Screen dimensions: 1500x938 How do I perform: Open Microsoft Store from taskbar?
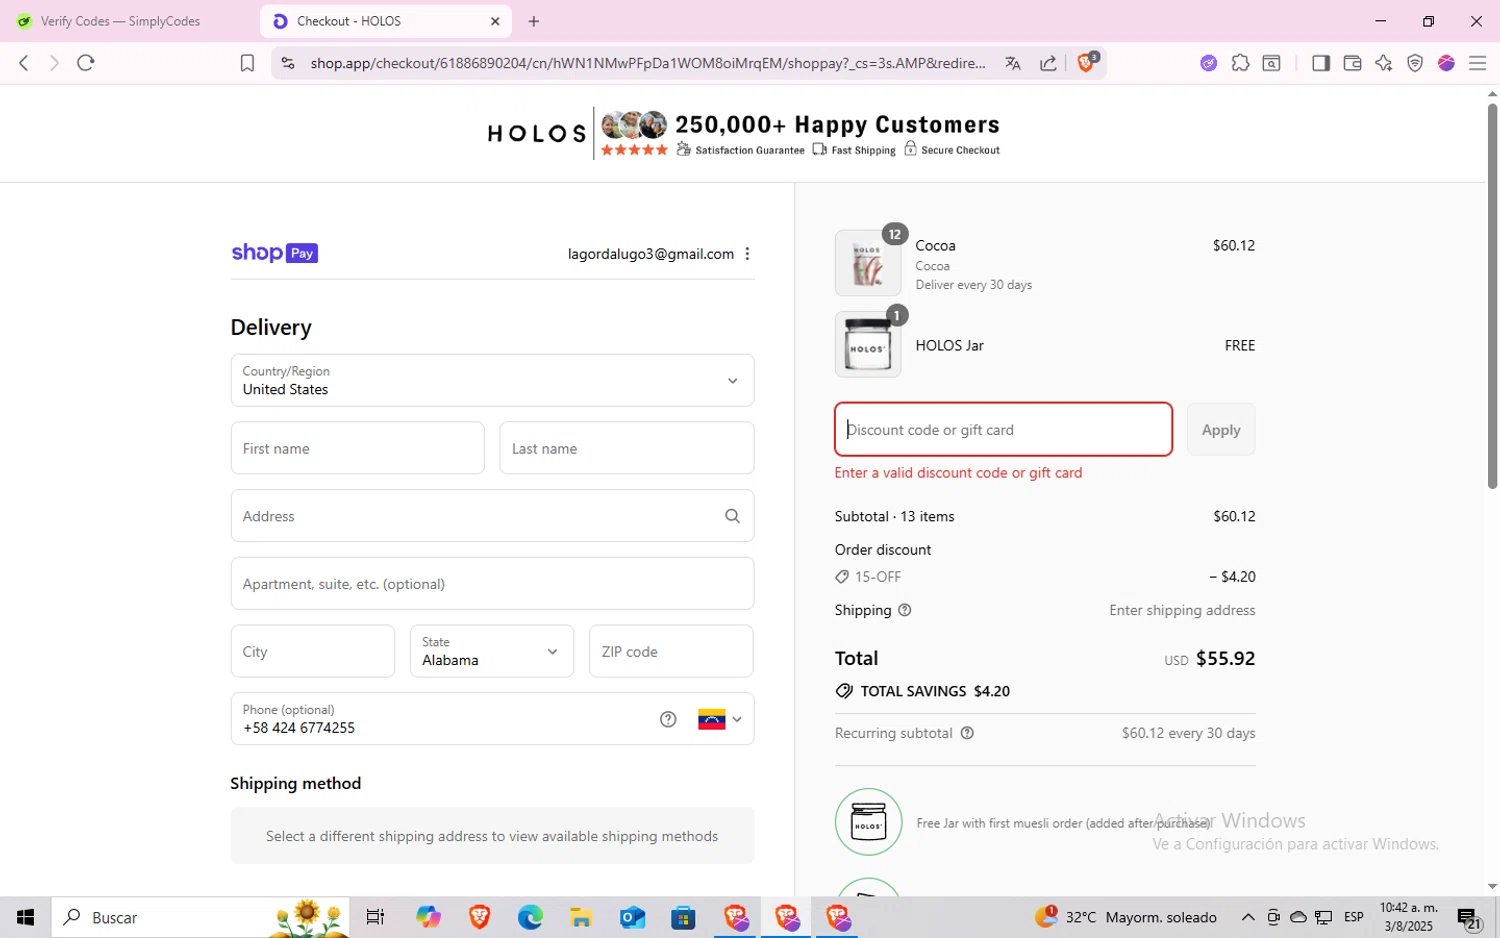[683, 917]
